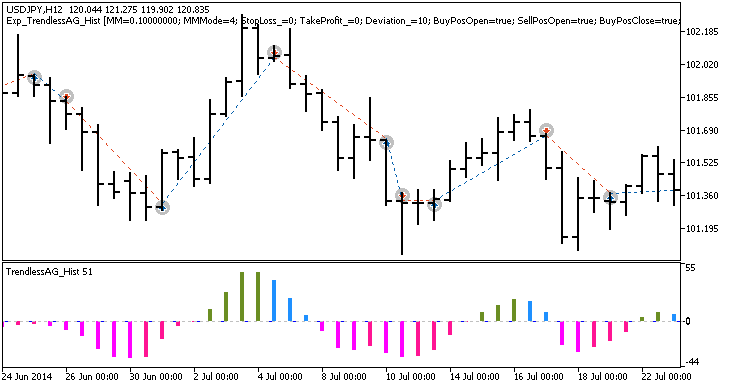Click the 102.185 price axis label

702,32
